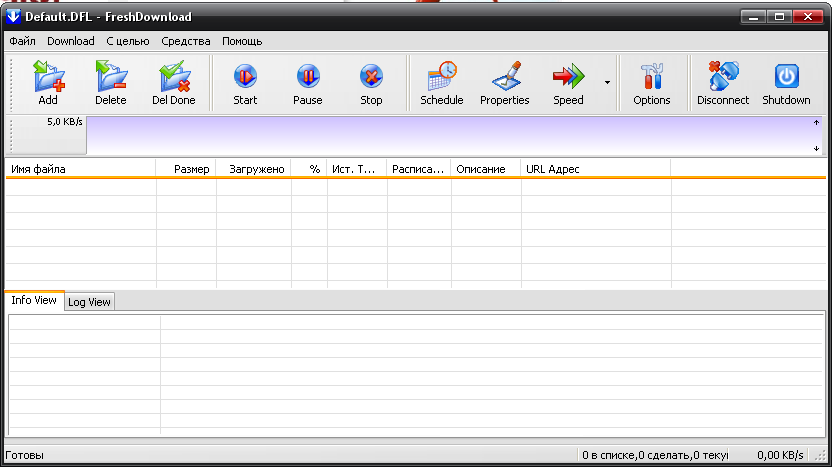Open download Properties
This screenshot has width=832, height=467.
(x=505, y=83)
